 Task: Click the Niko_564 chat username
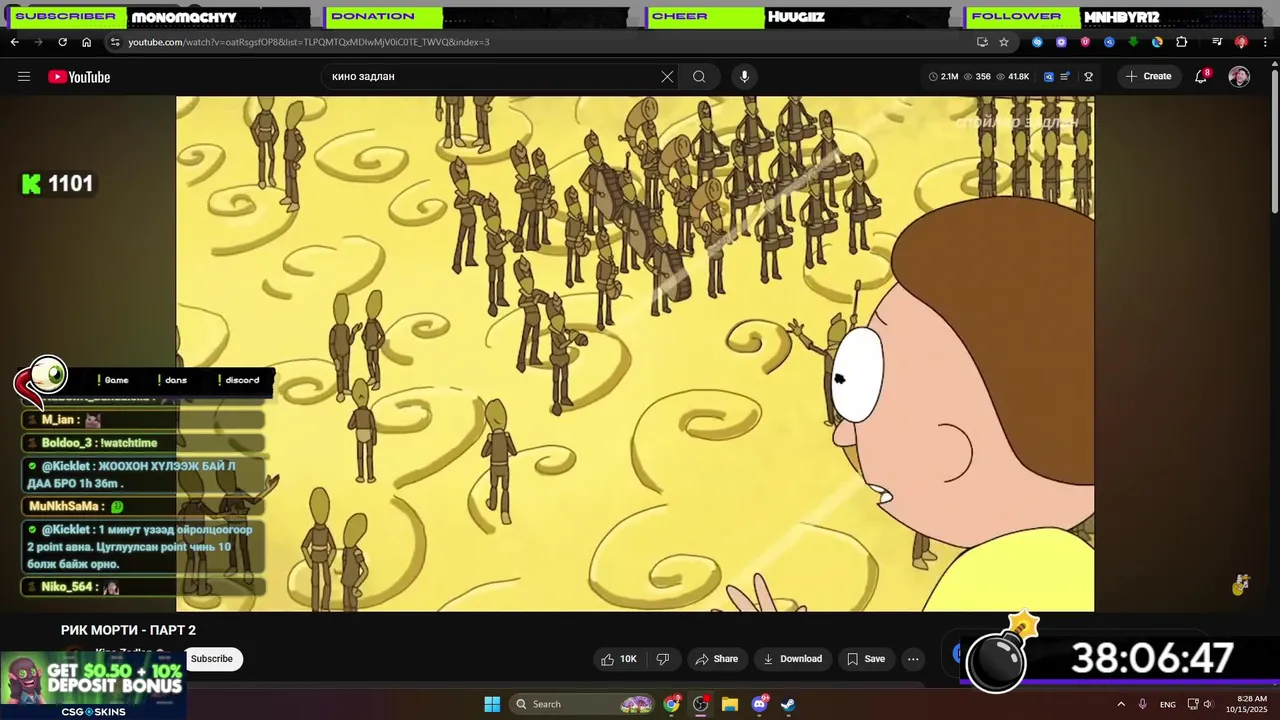click(x=67, y=587)
